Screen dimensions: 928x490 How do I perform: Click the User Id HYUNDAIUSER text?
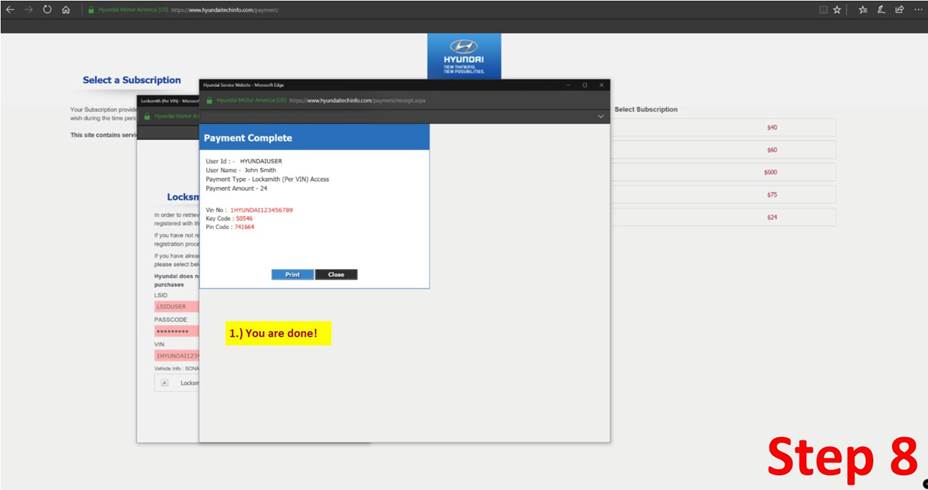click(x=261, y=161)
